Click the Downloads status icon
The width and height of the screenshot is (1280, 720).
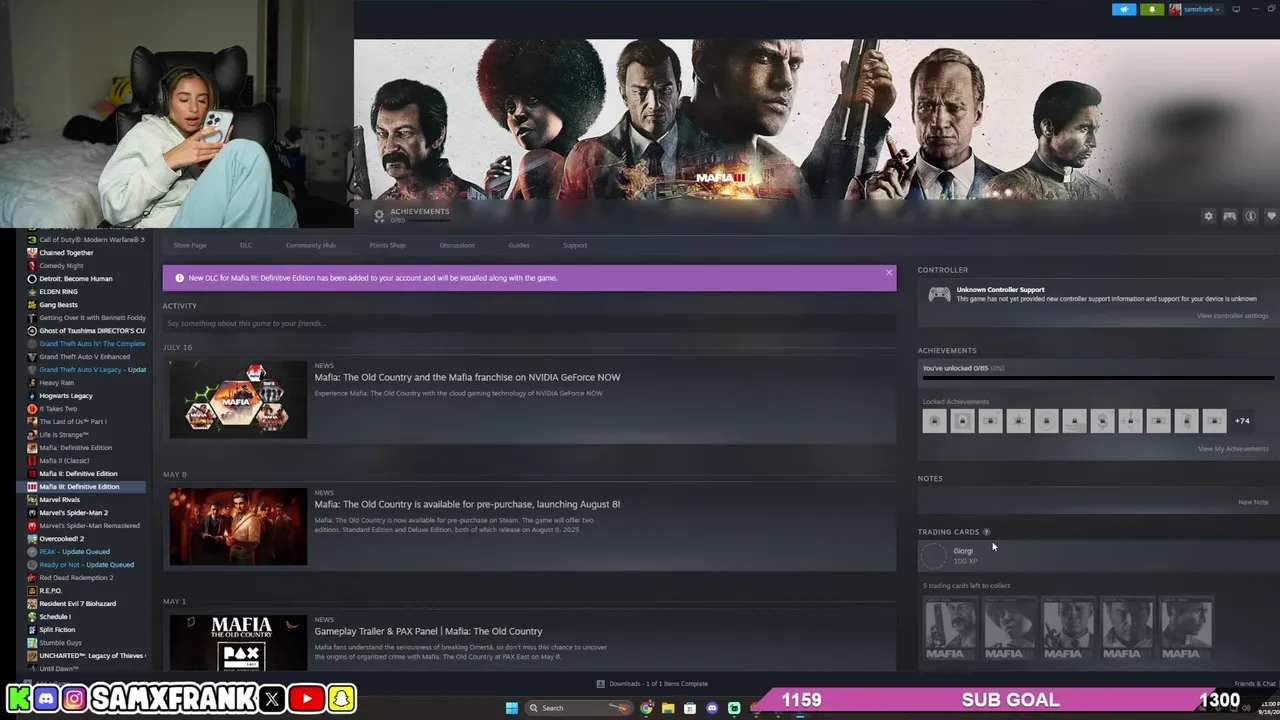point(601,684)
